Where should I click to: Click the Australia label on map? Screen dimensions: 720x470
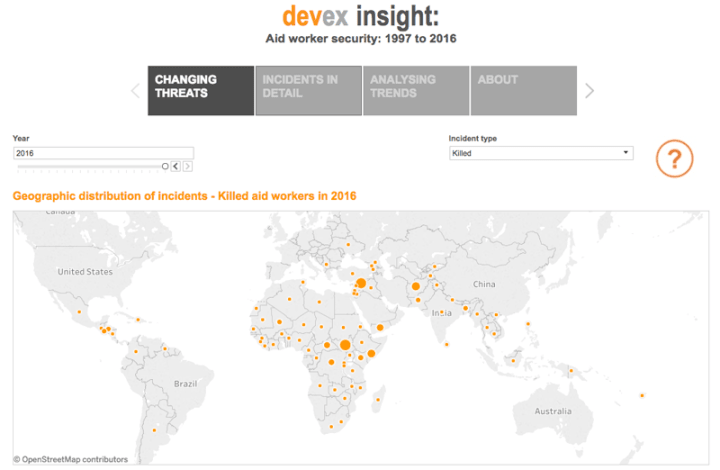553,411
